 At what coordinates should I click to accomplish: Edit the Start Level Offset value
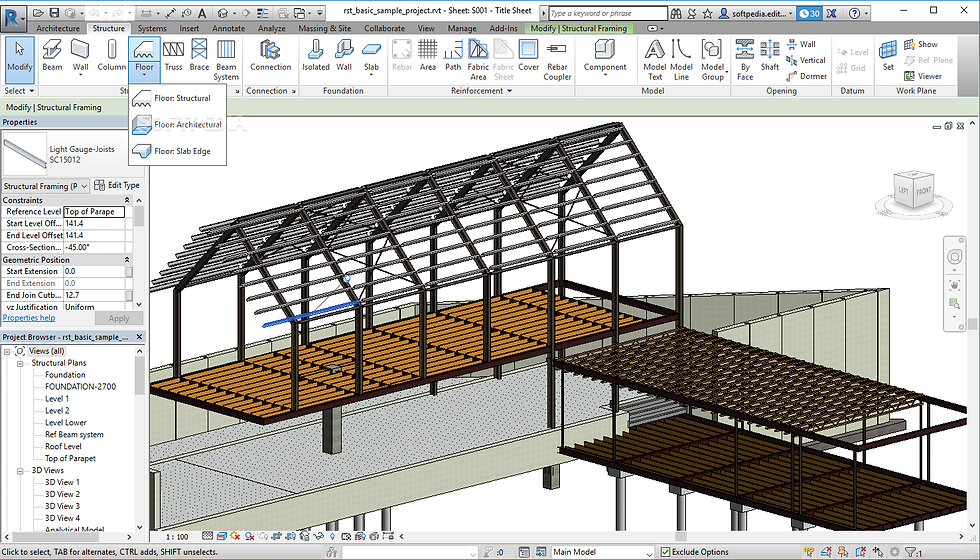(94, 224)
